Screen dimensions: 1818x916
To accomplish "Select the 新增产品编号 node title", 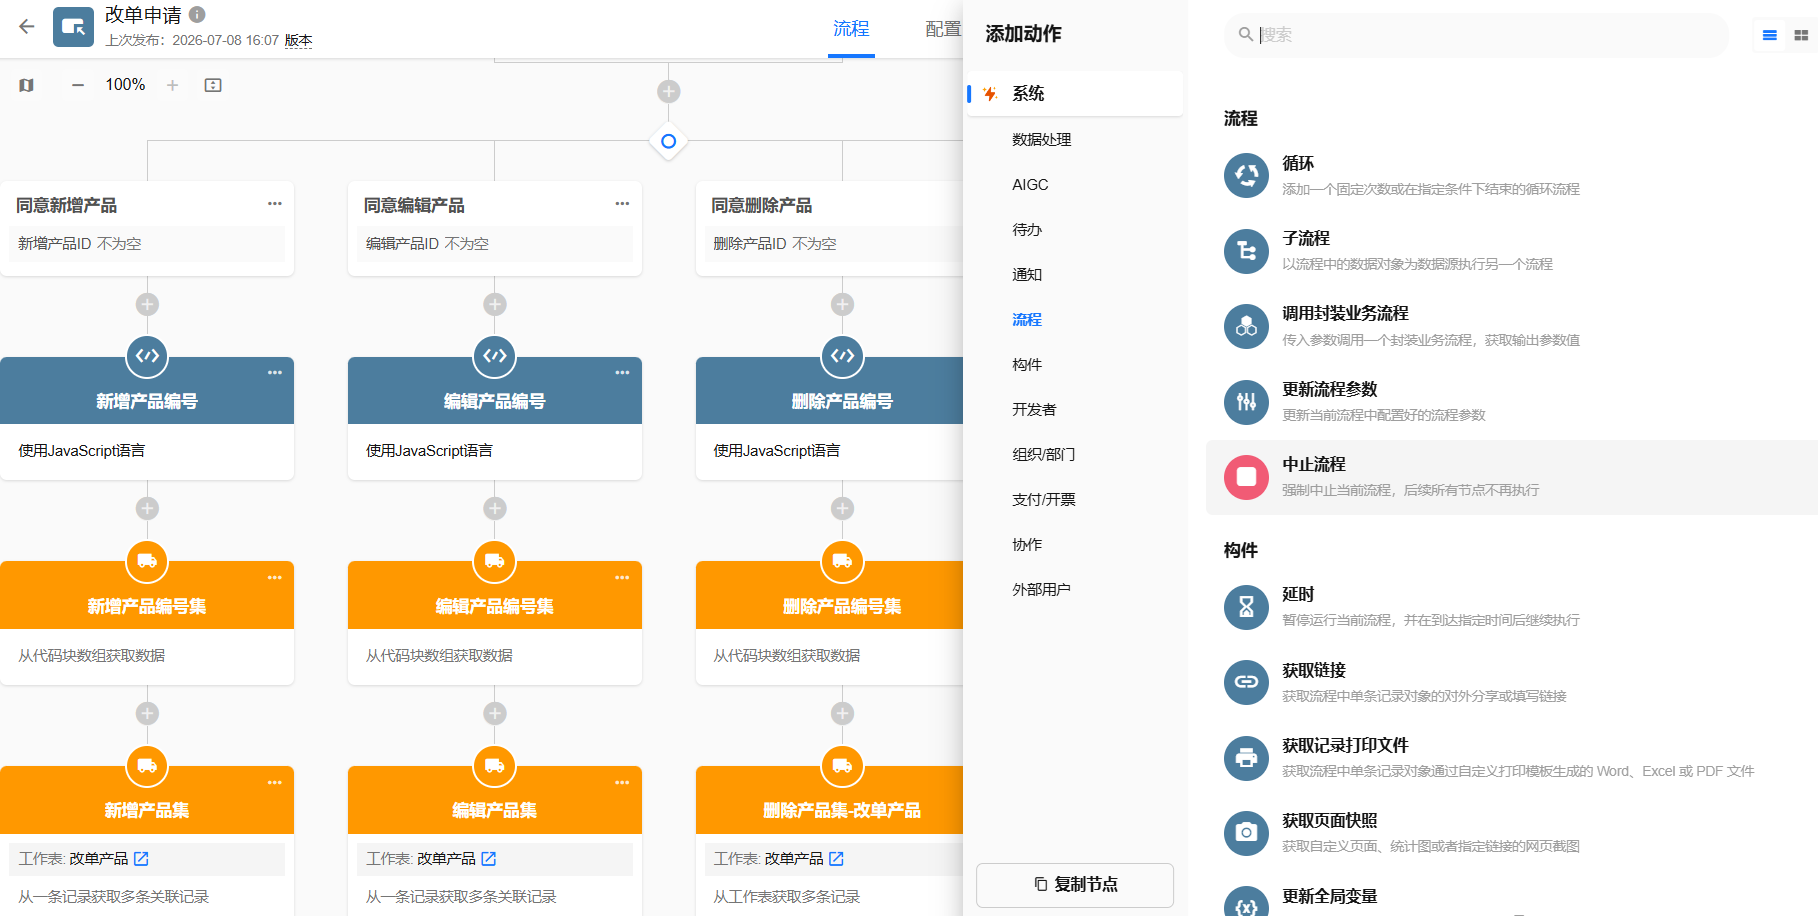I will 147,401.
